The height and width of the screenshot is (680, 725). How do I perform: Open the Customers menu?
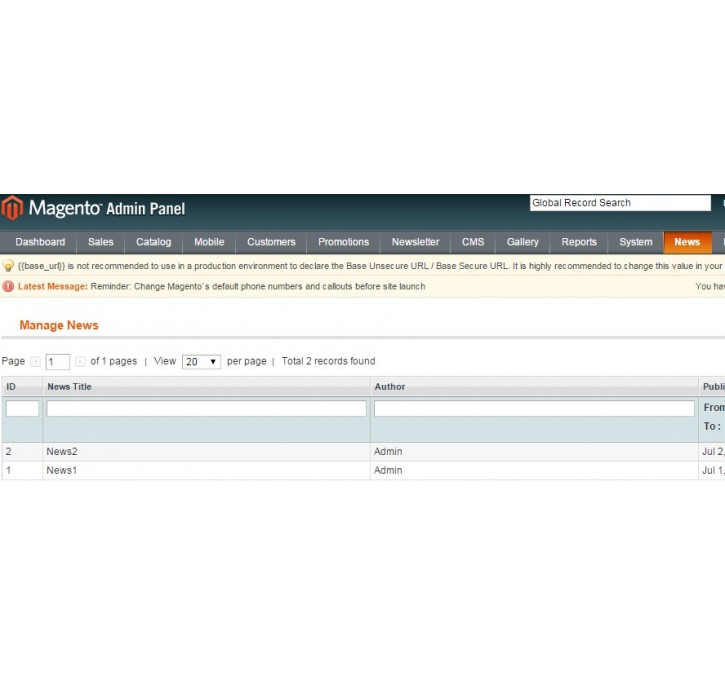[271, 242]
